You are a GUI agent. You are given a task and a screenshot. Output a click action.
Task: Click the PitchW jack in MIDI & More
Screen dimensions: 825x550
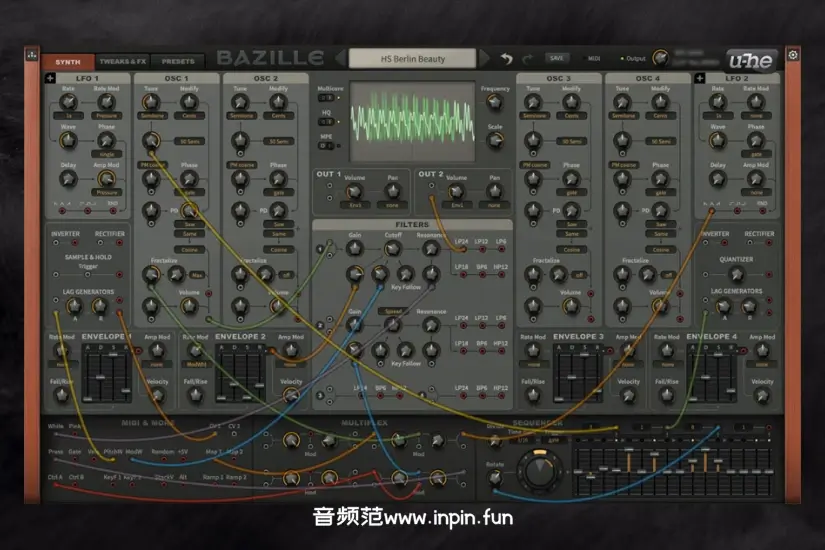pos(113,460)
